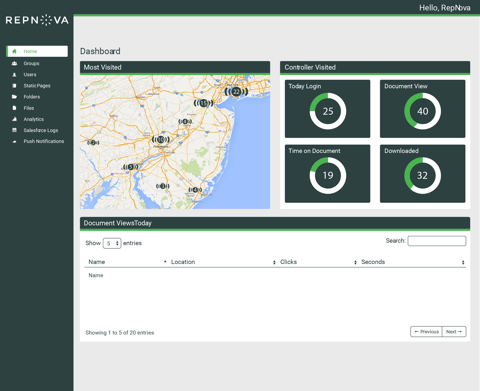Click the Users person icon
Screen dimensions: 480x391
pyautogui.click(x=14, y=75)
